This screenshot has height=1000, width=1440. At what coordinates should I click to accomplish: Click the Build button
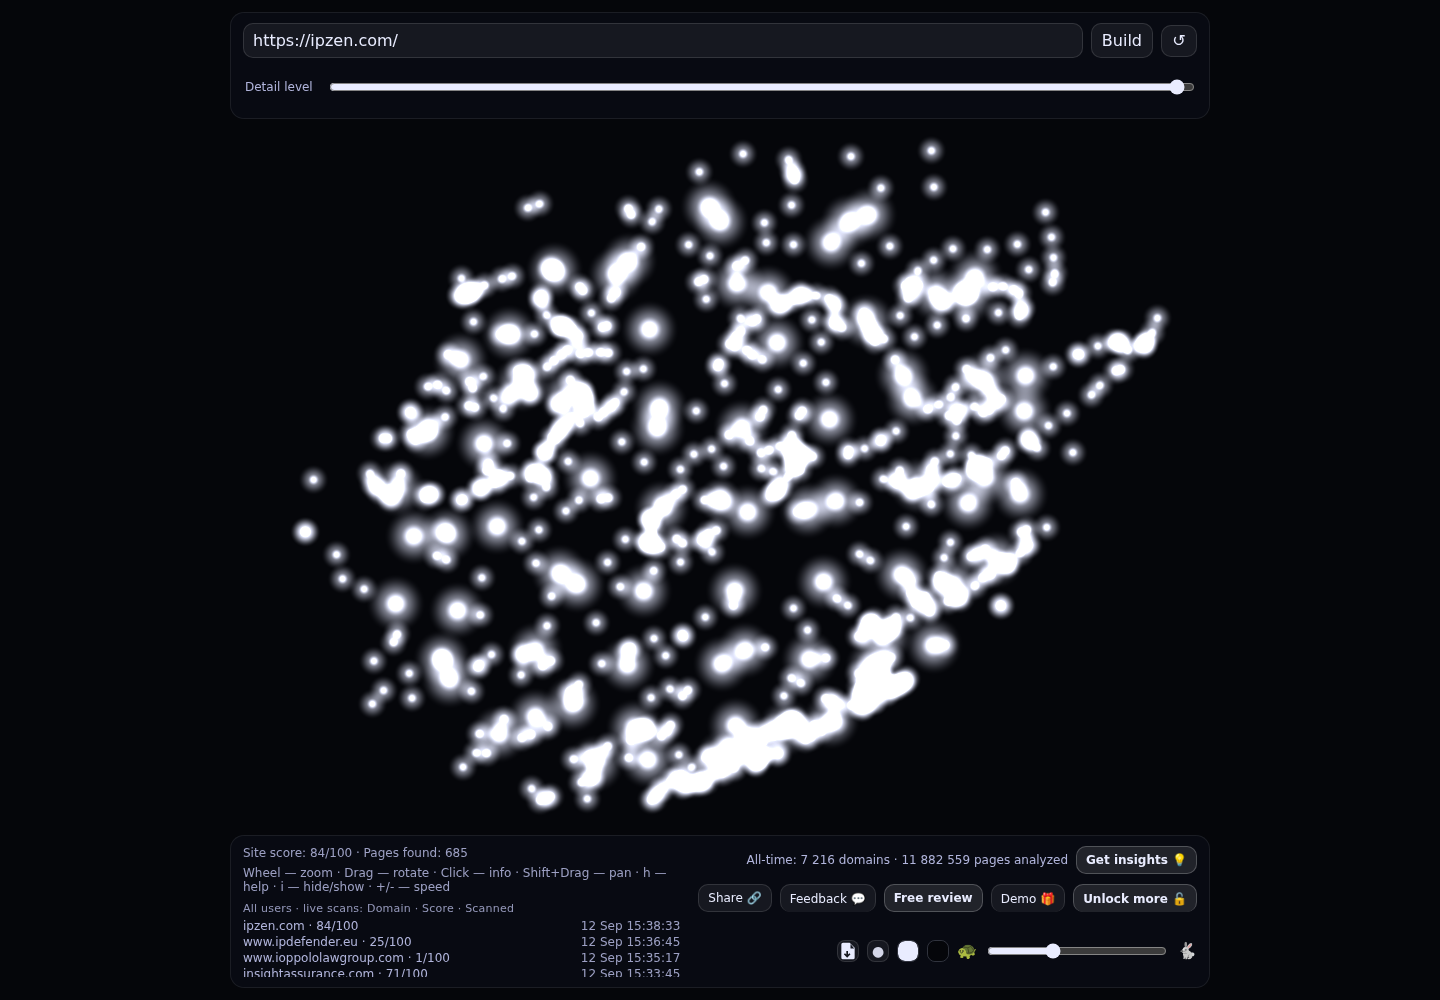coord(1122,41)
